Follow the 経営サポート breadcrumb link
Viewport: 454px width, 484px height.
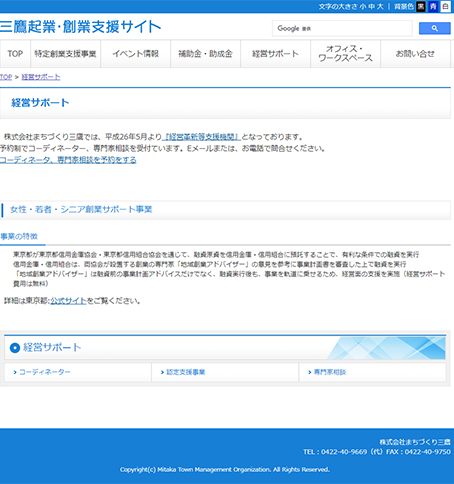tap(41, 77)
